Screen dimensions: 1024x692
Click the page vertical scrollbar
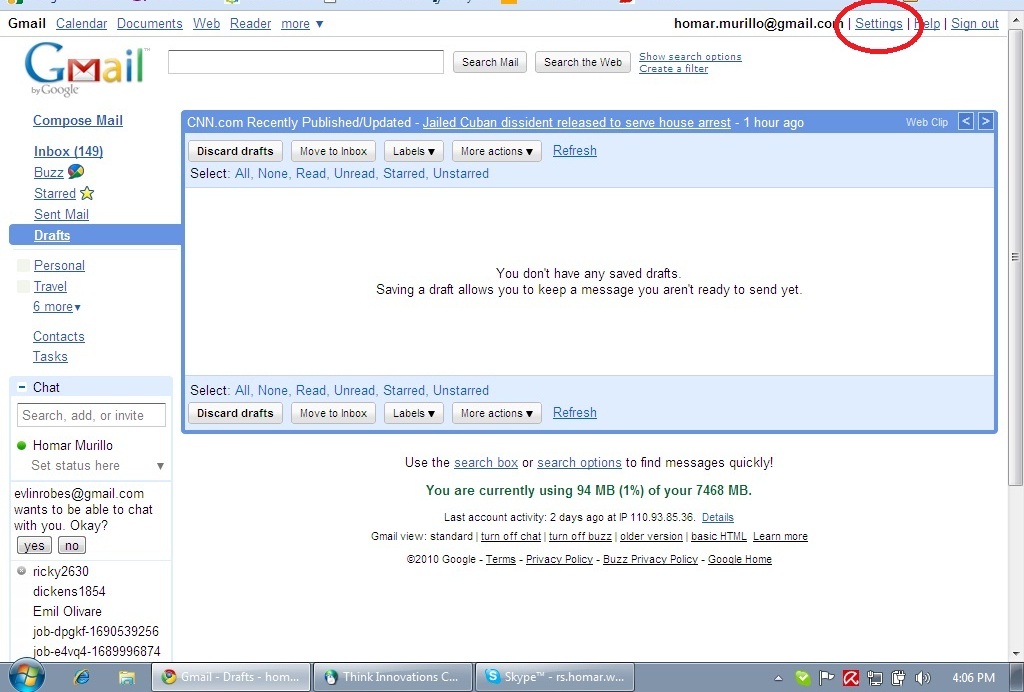coord(1016,257)
